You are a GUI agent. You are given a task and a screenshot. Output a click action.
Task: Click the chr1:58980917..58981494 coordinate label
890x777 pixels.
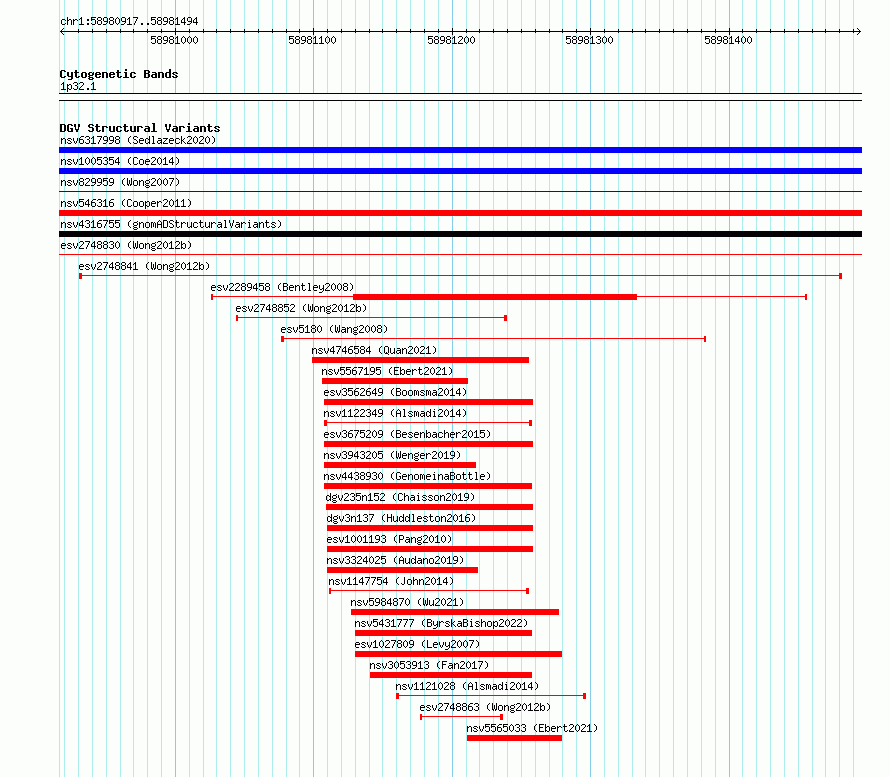point(129,21)
